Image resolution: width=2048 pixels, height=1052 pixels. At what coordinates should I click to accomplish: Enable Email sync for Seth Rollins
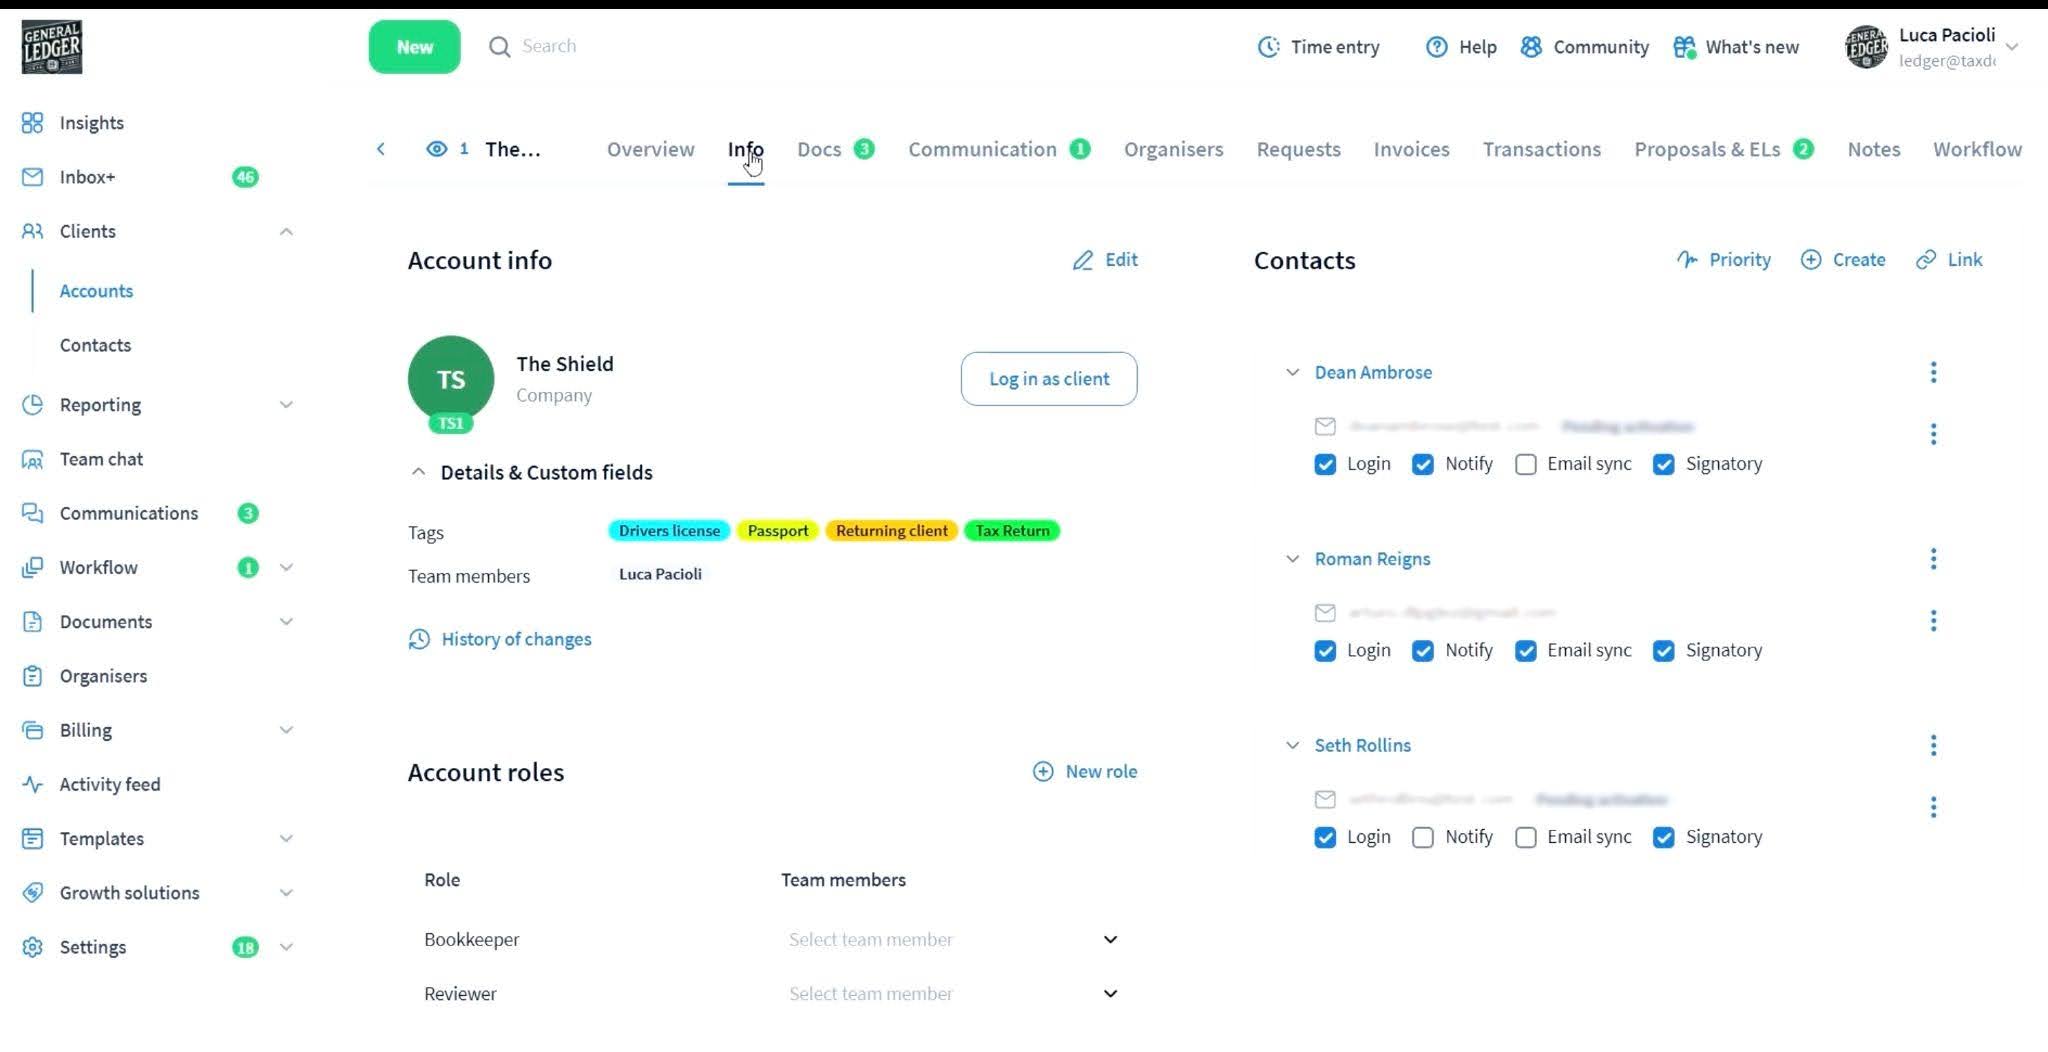[x=1525, y=837]
